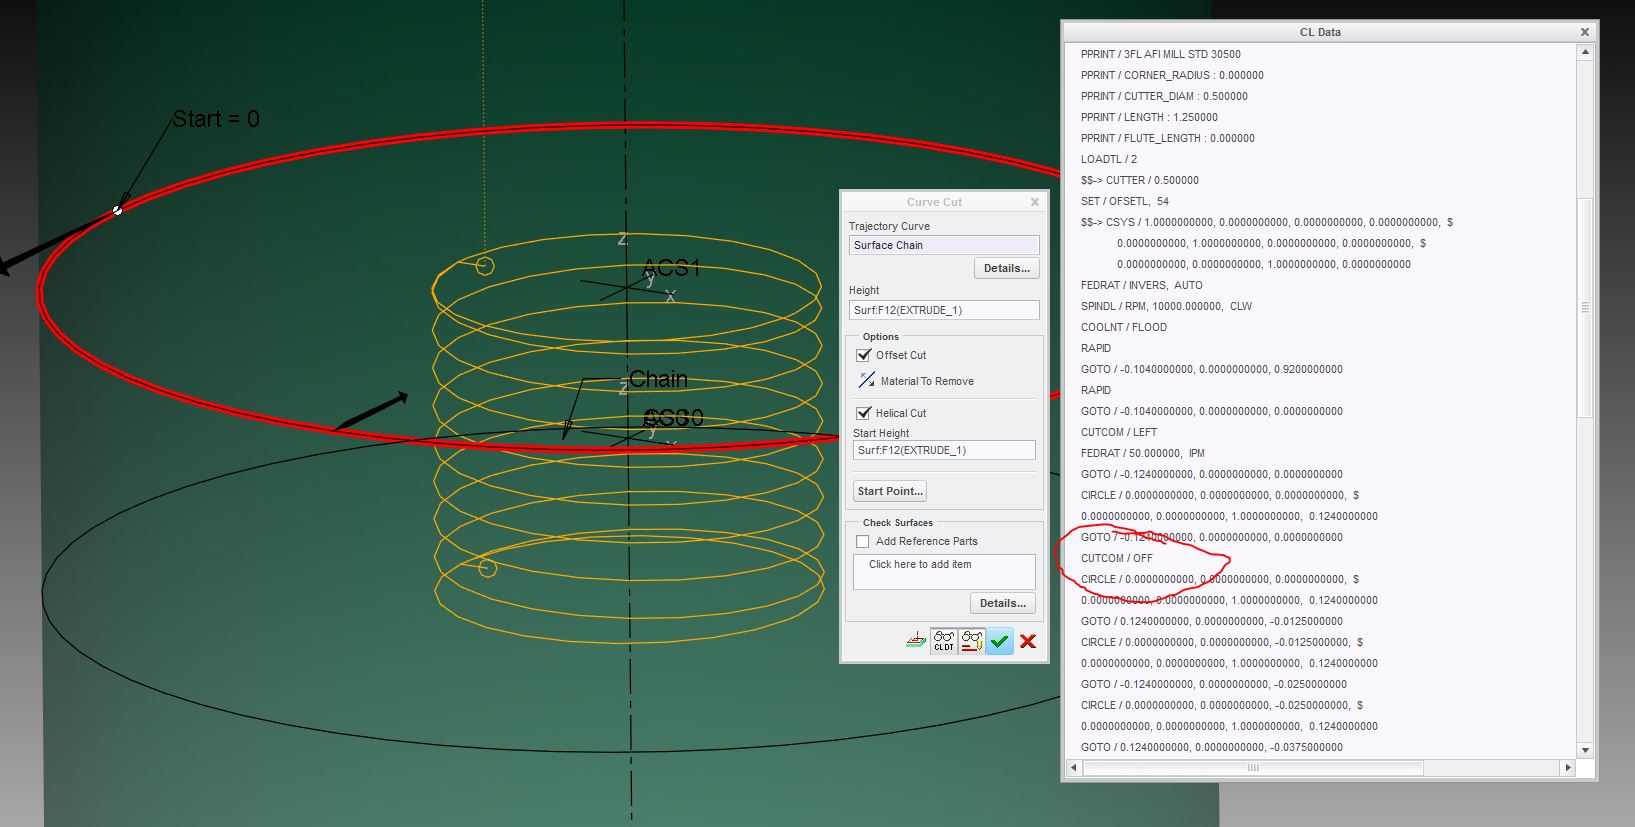Viewport: 1635px width, 827px height.
Task: Select the 'FEDRAT / 50.000000, IPM' line
Action: coord(1143,453)
